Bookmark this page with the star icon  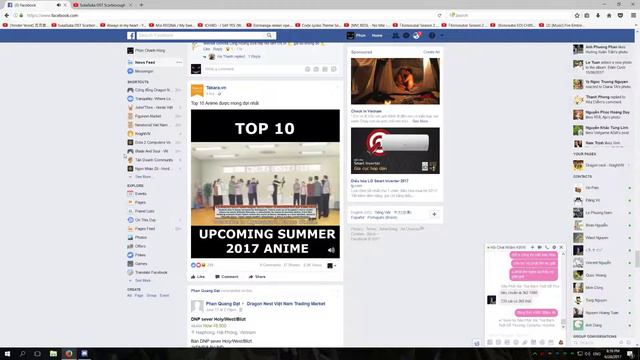(x=577, y=16)
